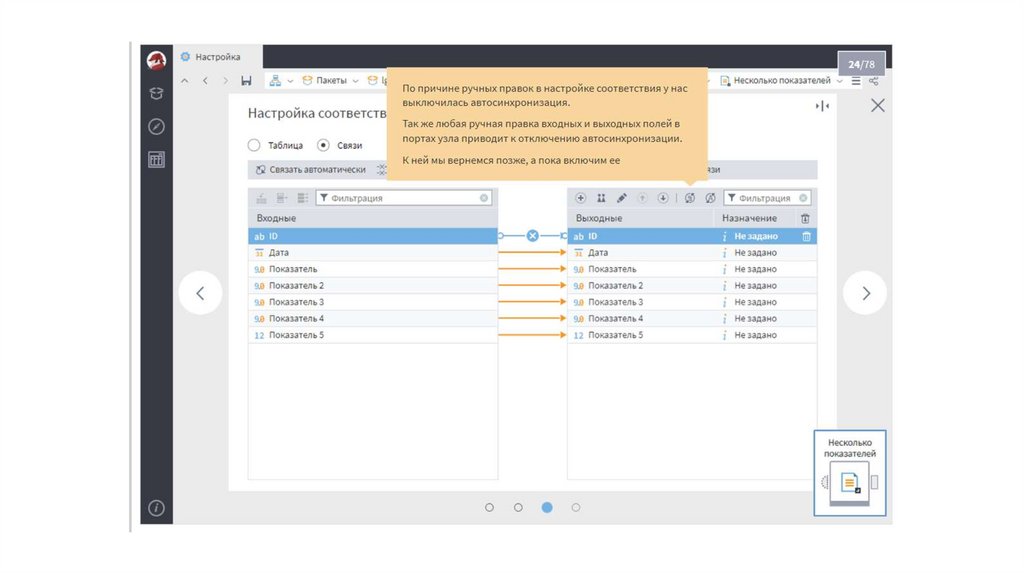
Task: Click the add field plus icon in output toolbar
Action: click(x=581, y=198)
